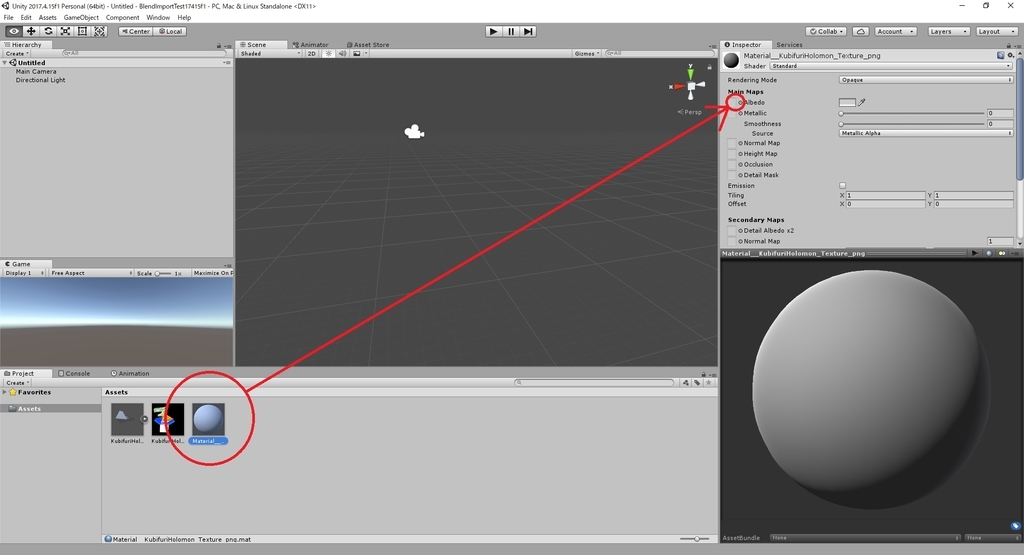Lock the Inspector panel
This screenshot has width=1024, height=555.
(1008, 46)
